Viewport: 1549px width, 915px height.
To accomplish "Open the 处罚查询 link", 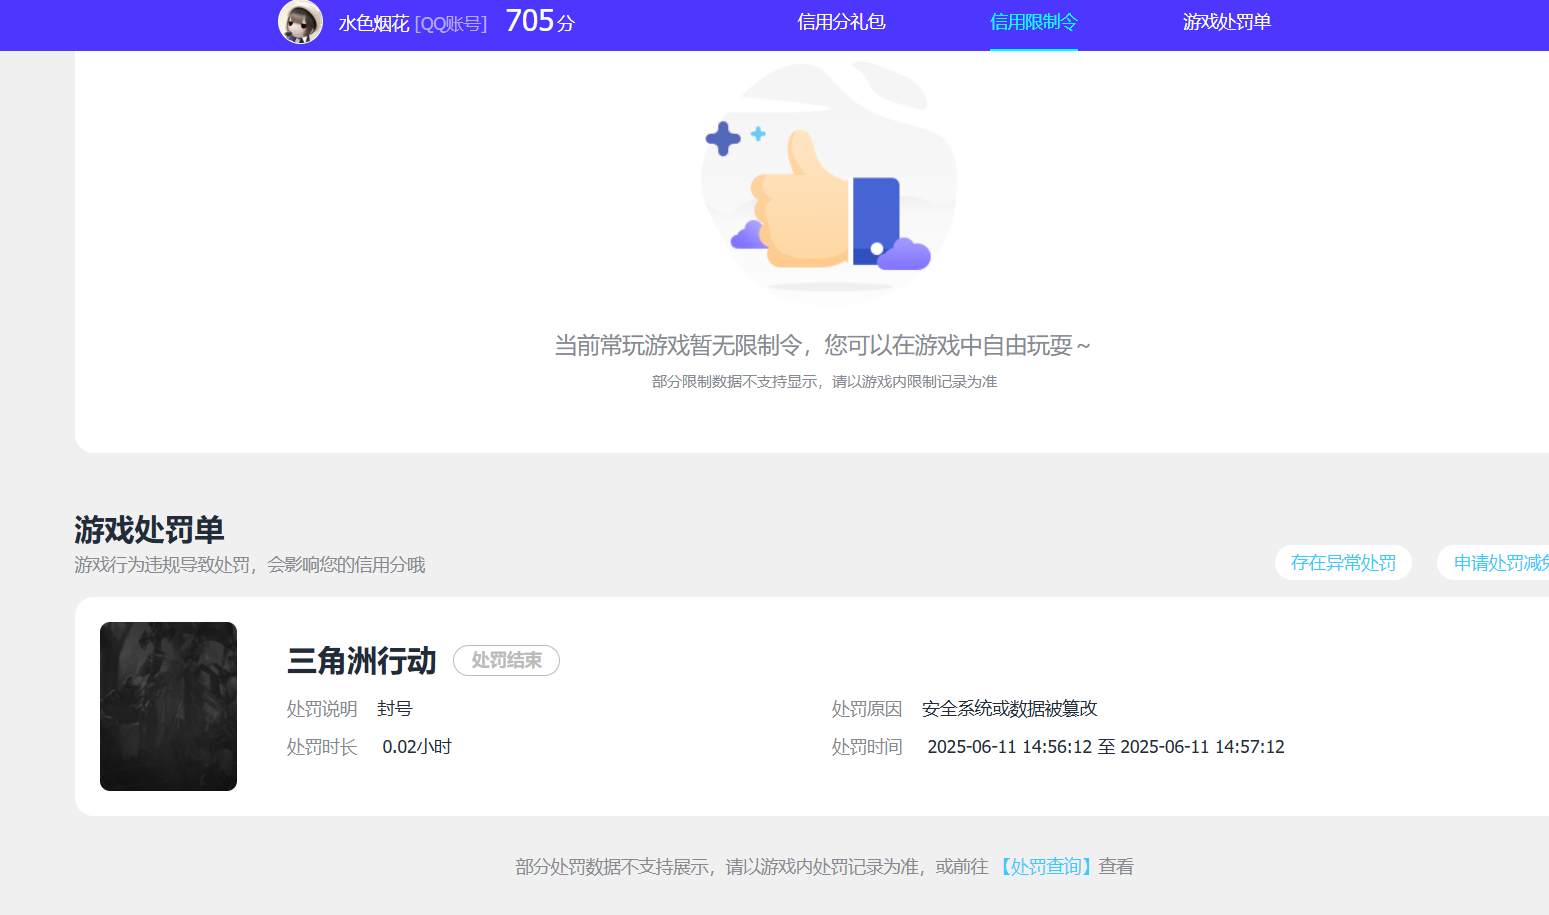I will (x=1046, y=866).
